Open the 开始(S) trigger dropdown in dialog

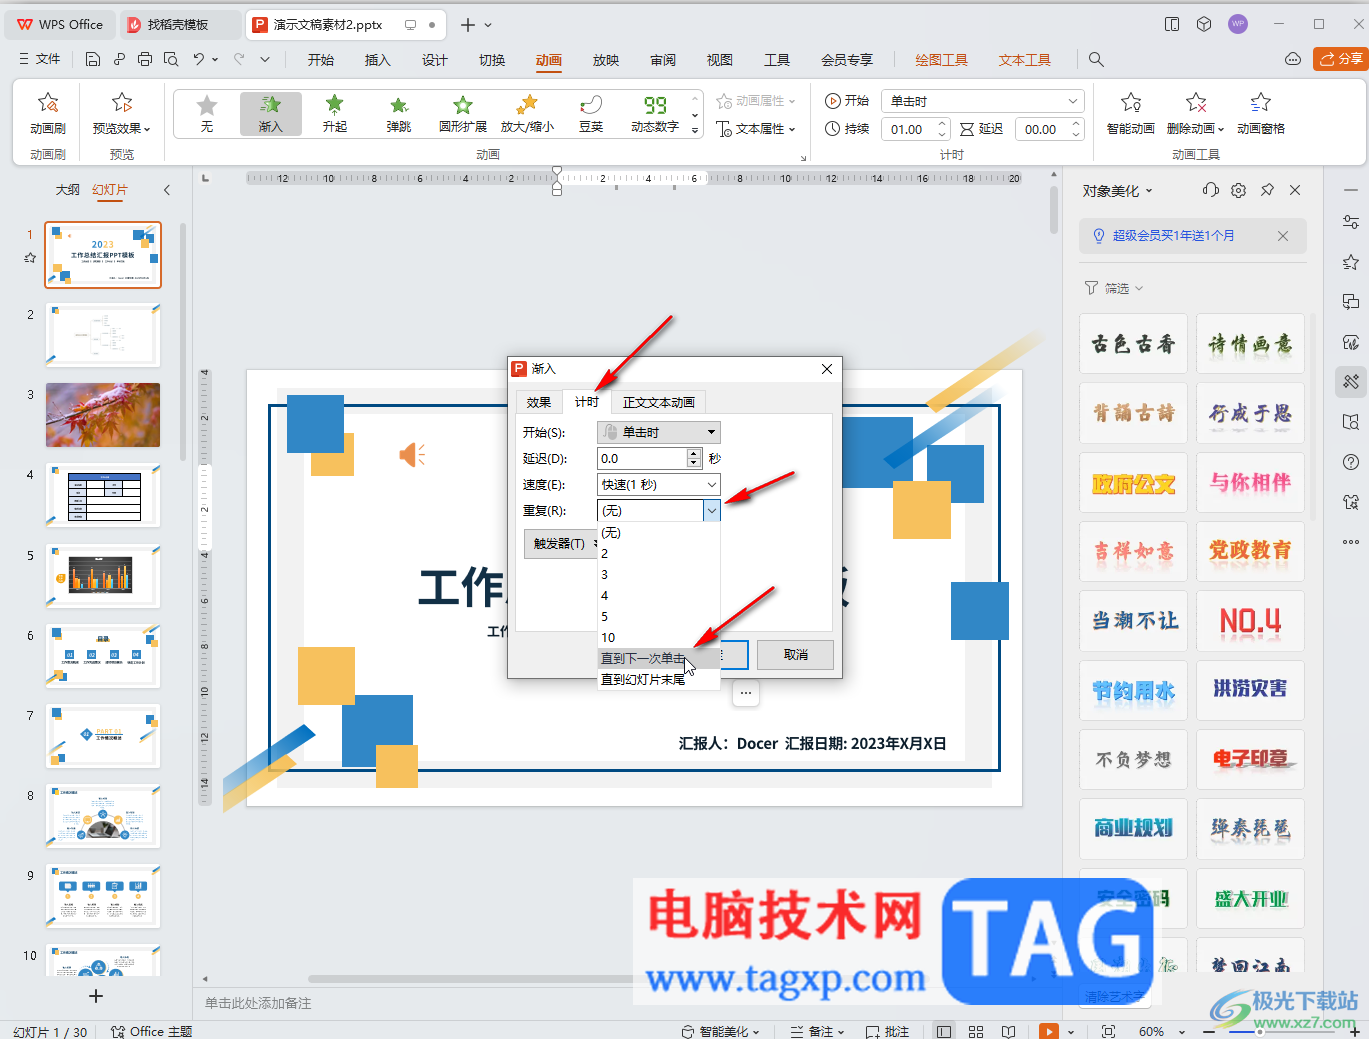659,432
